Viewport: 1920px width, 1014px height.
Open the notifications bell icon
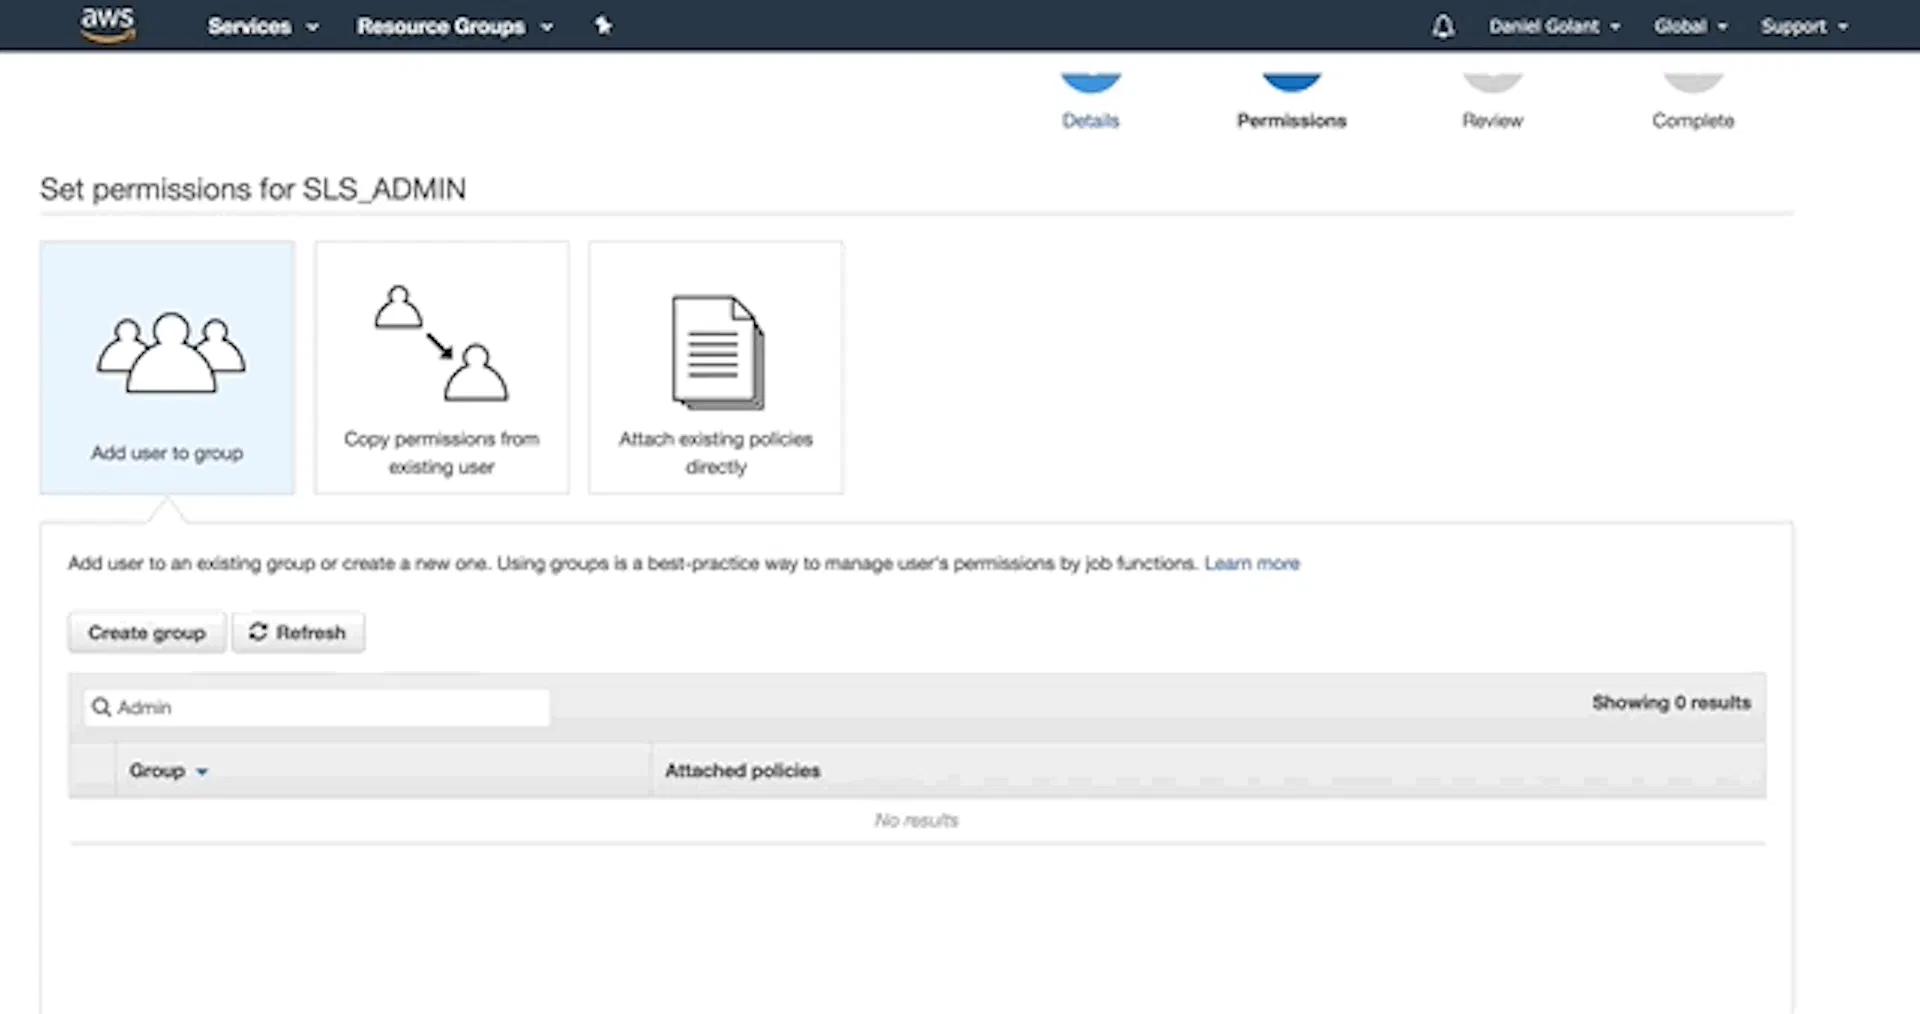[1442, 26]
